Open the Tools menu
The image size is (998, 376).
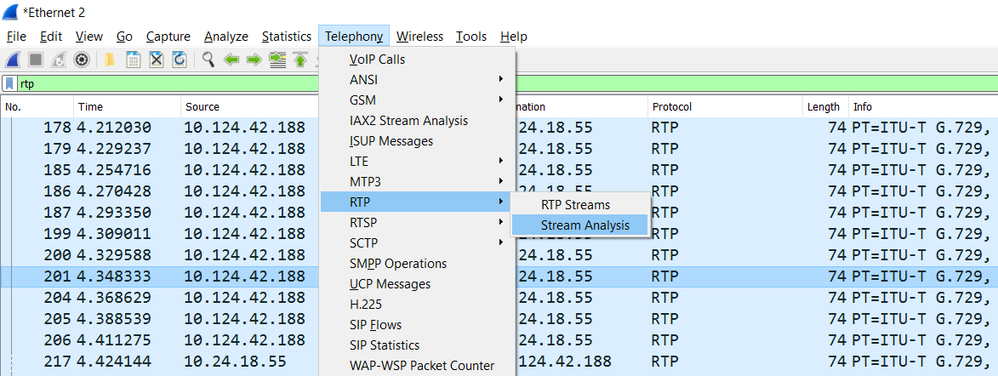point(471,36)
